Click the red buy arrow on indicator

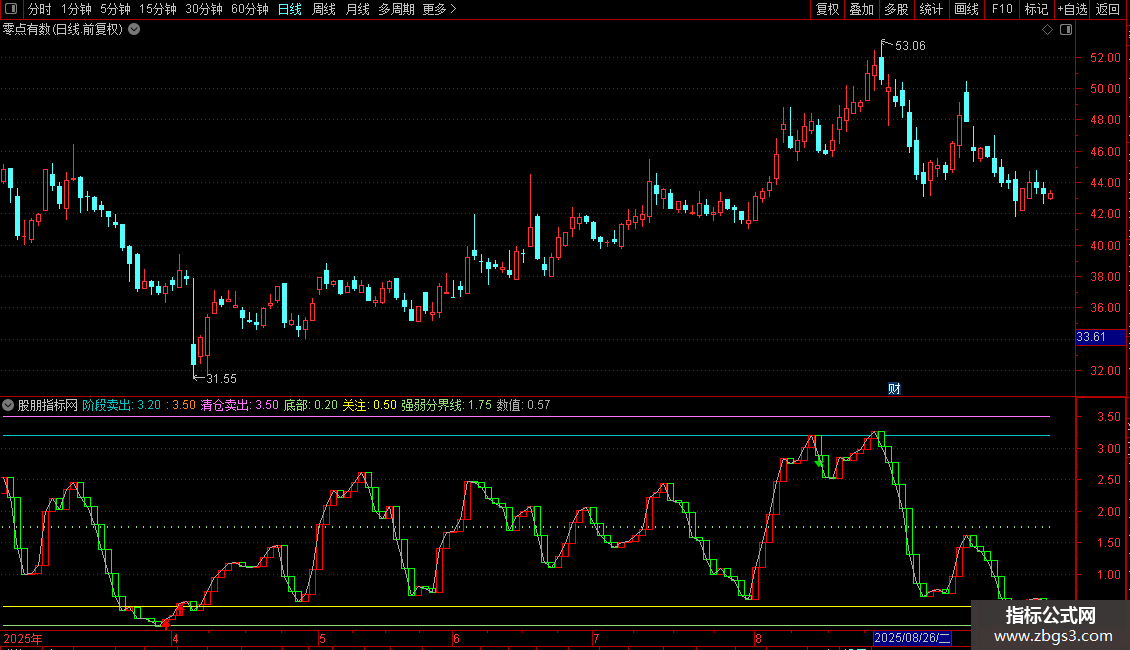166,624
